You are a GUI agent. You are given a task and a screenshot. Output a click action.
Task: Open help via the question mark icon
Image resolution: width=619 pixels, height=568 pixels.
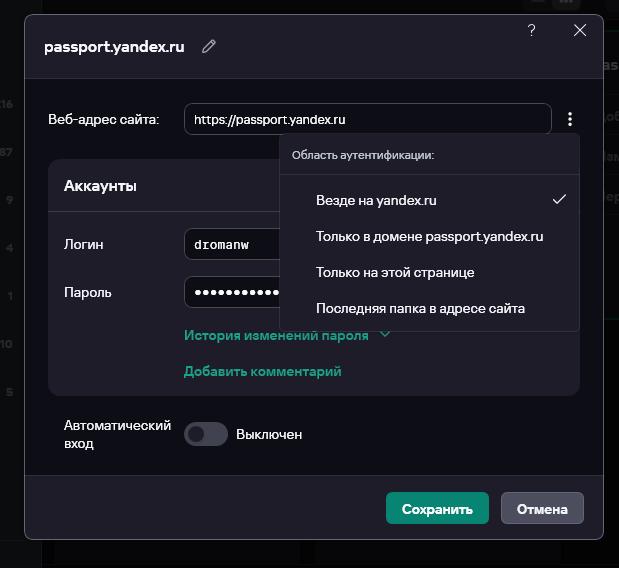click(x=531, y=31)
